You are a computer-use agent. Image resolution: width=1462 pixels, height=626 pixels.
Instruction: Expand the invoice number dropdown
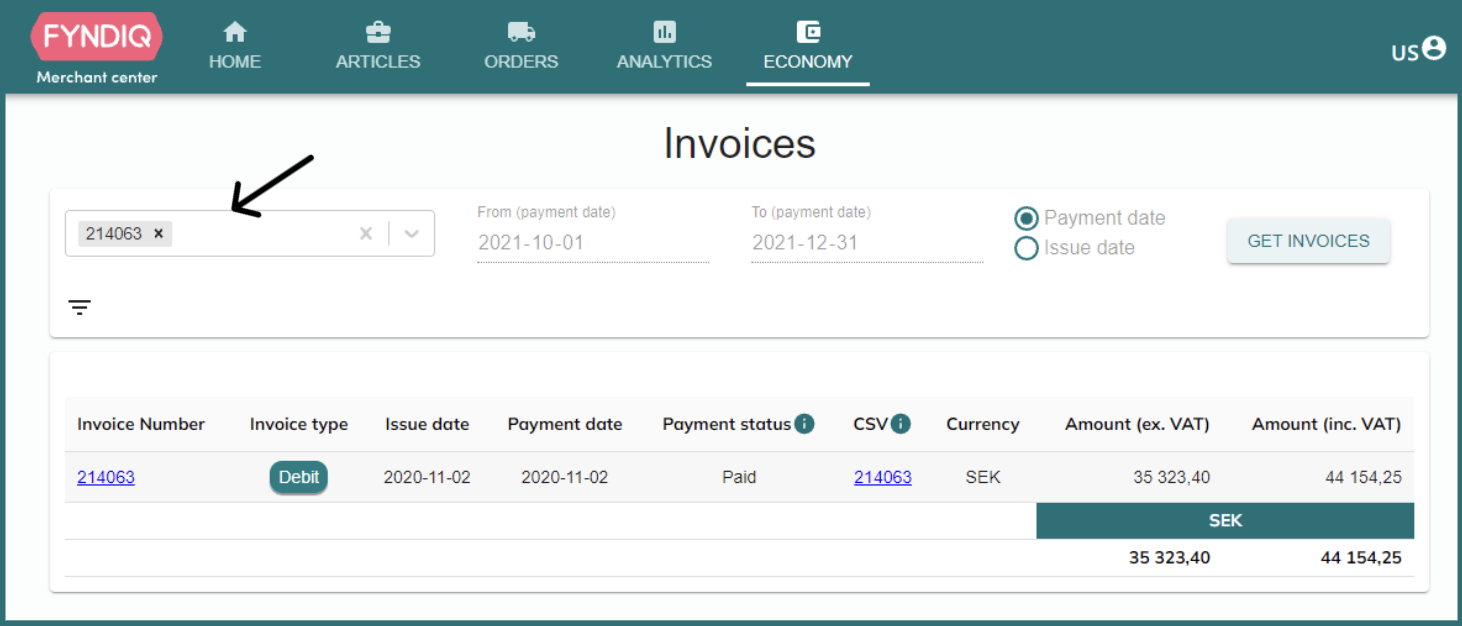click(412, 234)
